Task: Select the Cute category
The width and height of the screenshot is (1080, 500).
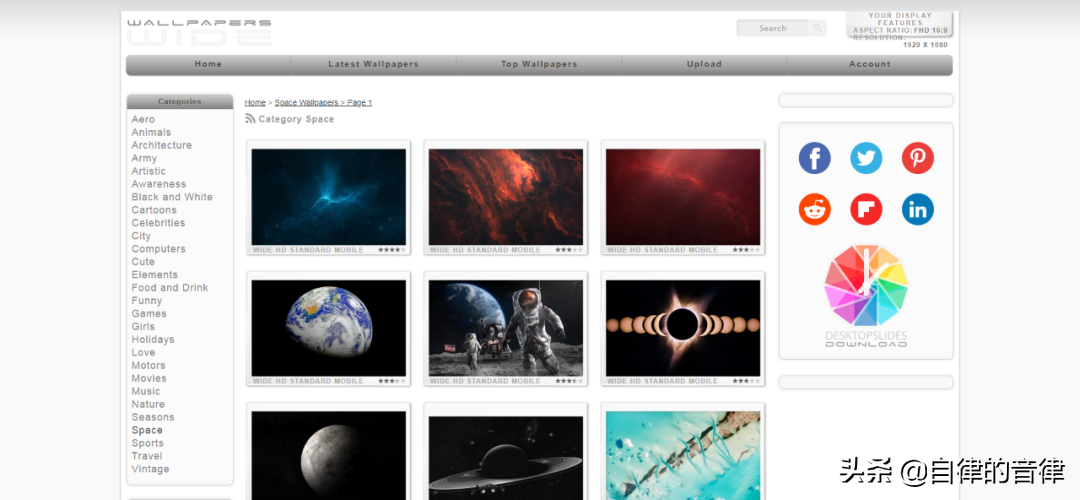Action: pyautogui.click(x=143, y=262)
